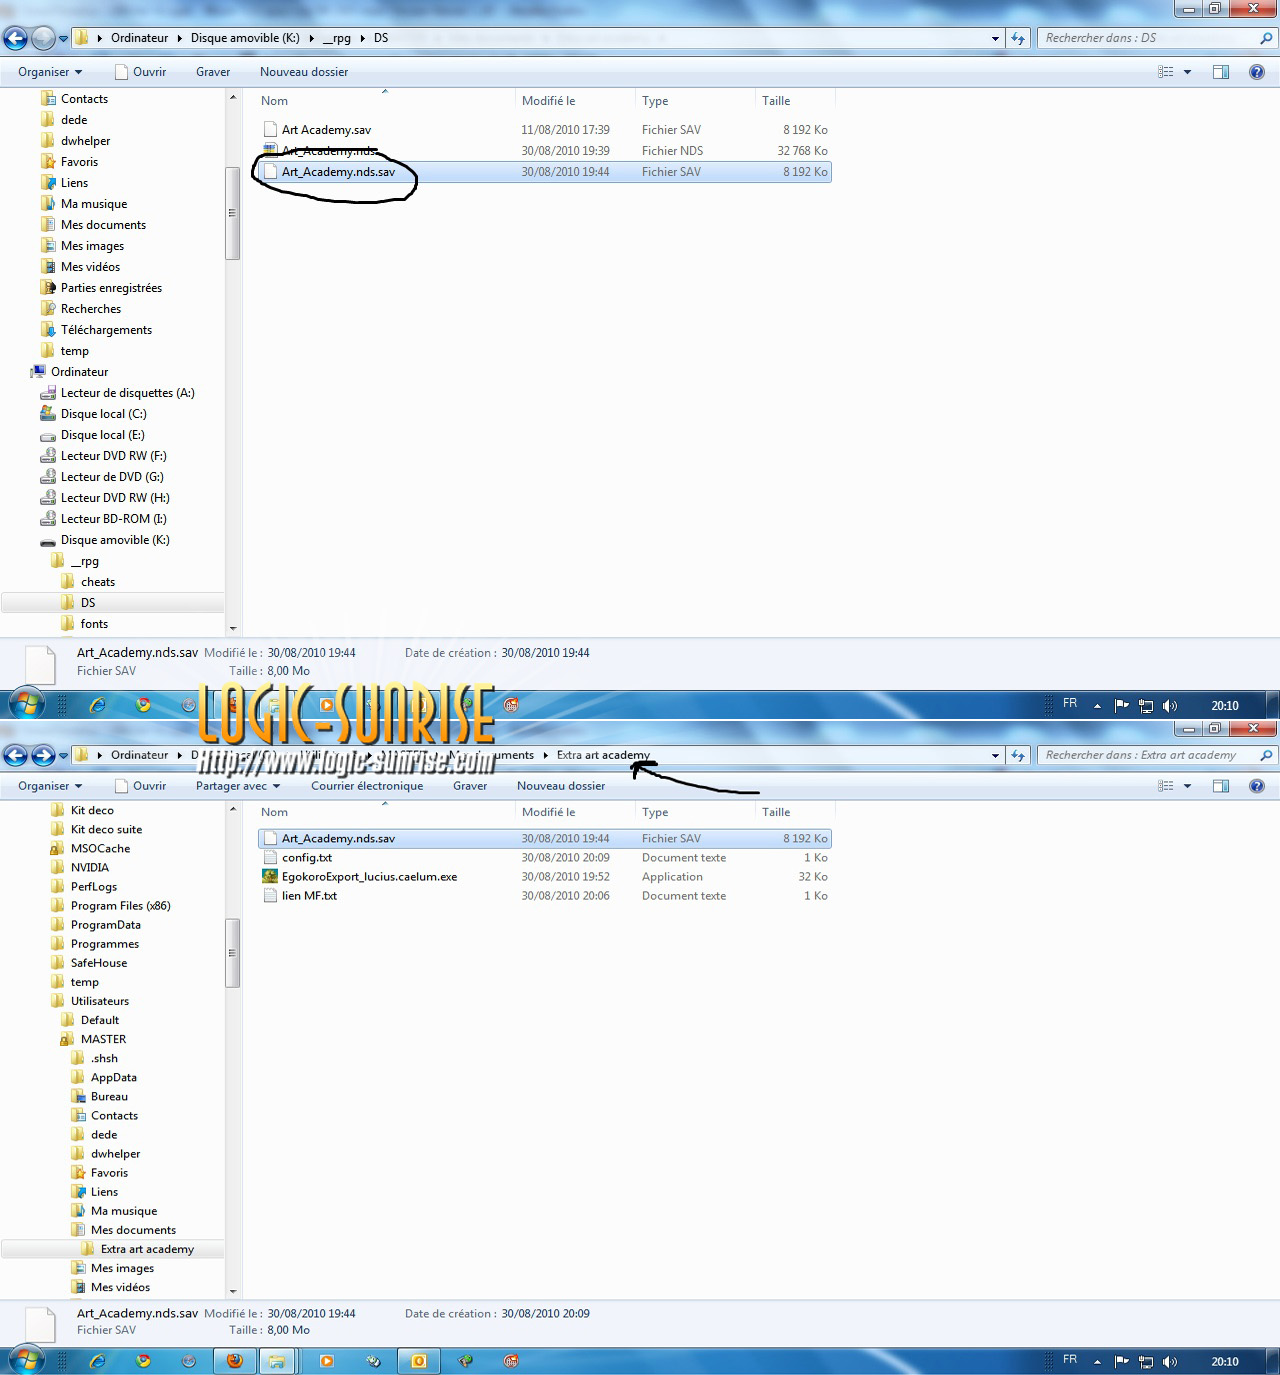Click the Lecteur BD-ROM (I:) drive icon
The height and width of the screenshot is (1375, 1280).
(48, 519)
